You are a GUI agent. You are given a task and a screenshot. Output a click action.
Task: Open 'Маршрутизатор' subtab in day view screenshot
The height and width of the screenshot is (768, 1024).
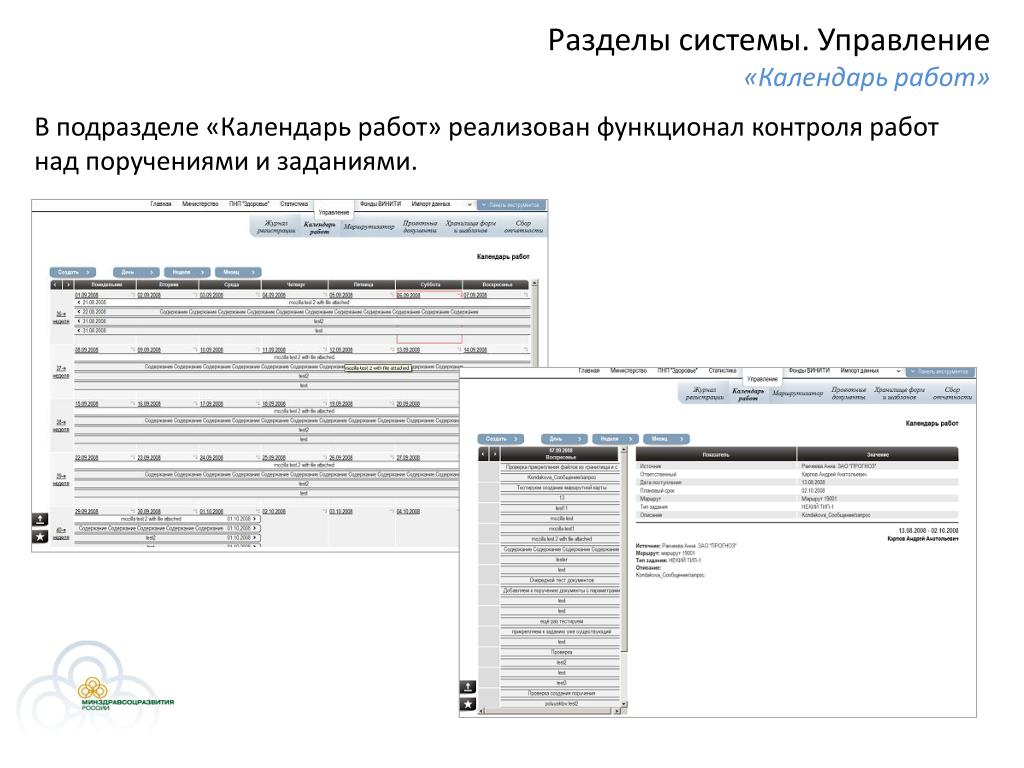pyautogui.click(x=797, y=394)
